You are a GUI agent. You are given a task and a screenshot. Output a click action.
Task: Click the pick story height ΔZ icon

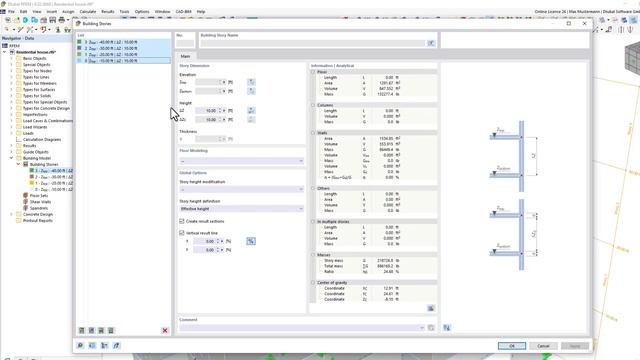click(251, 111)
